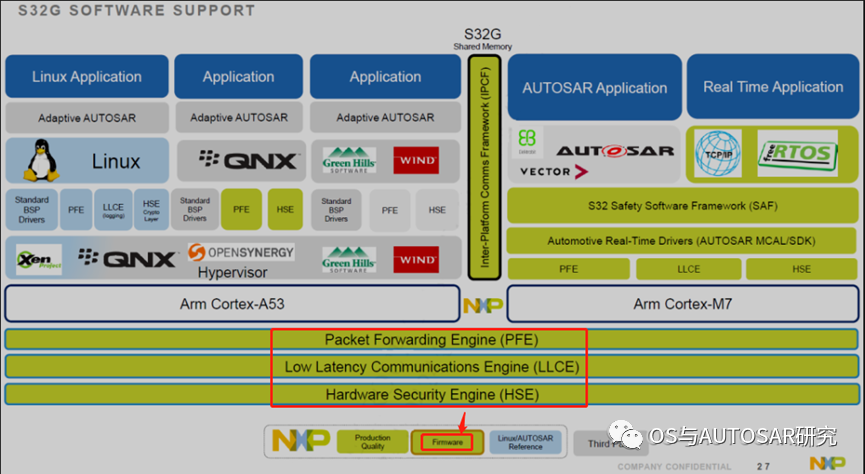
Task: Click Standard BSP Drivers under Green Hills
Action: (336, 210)
